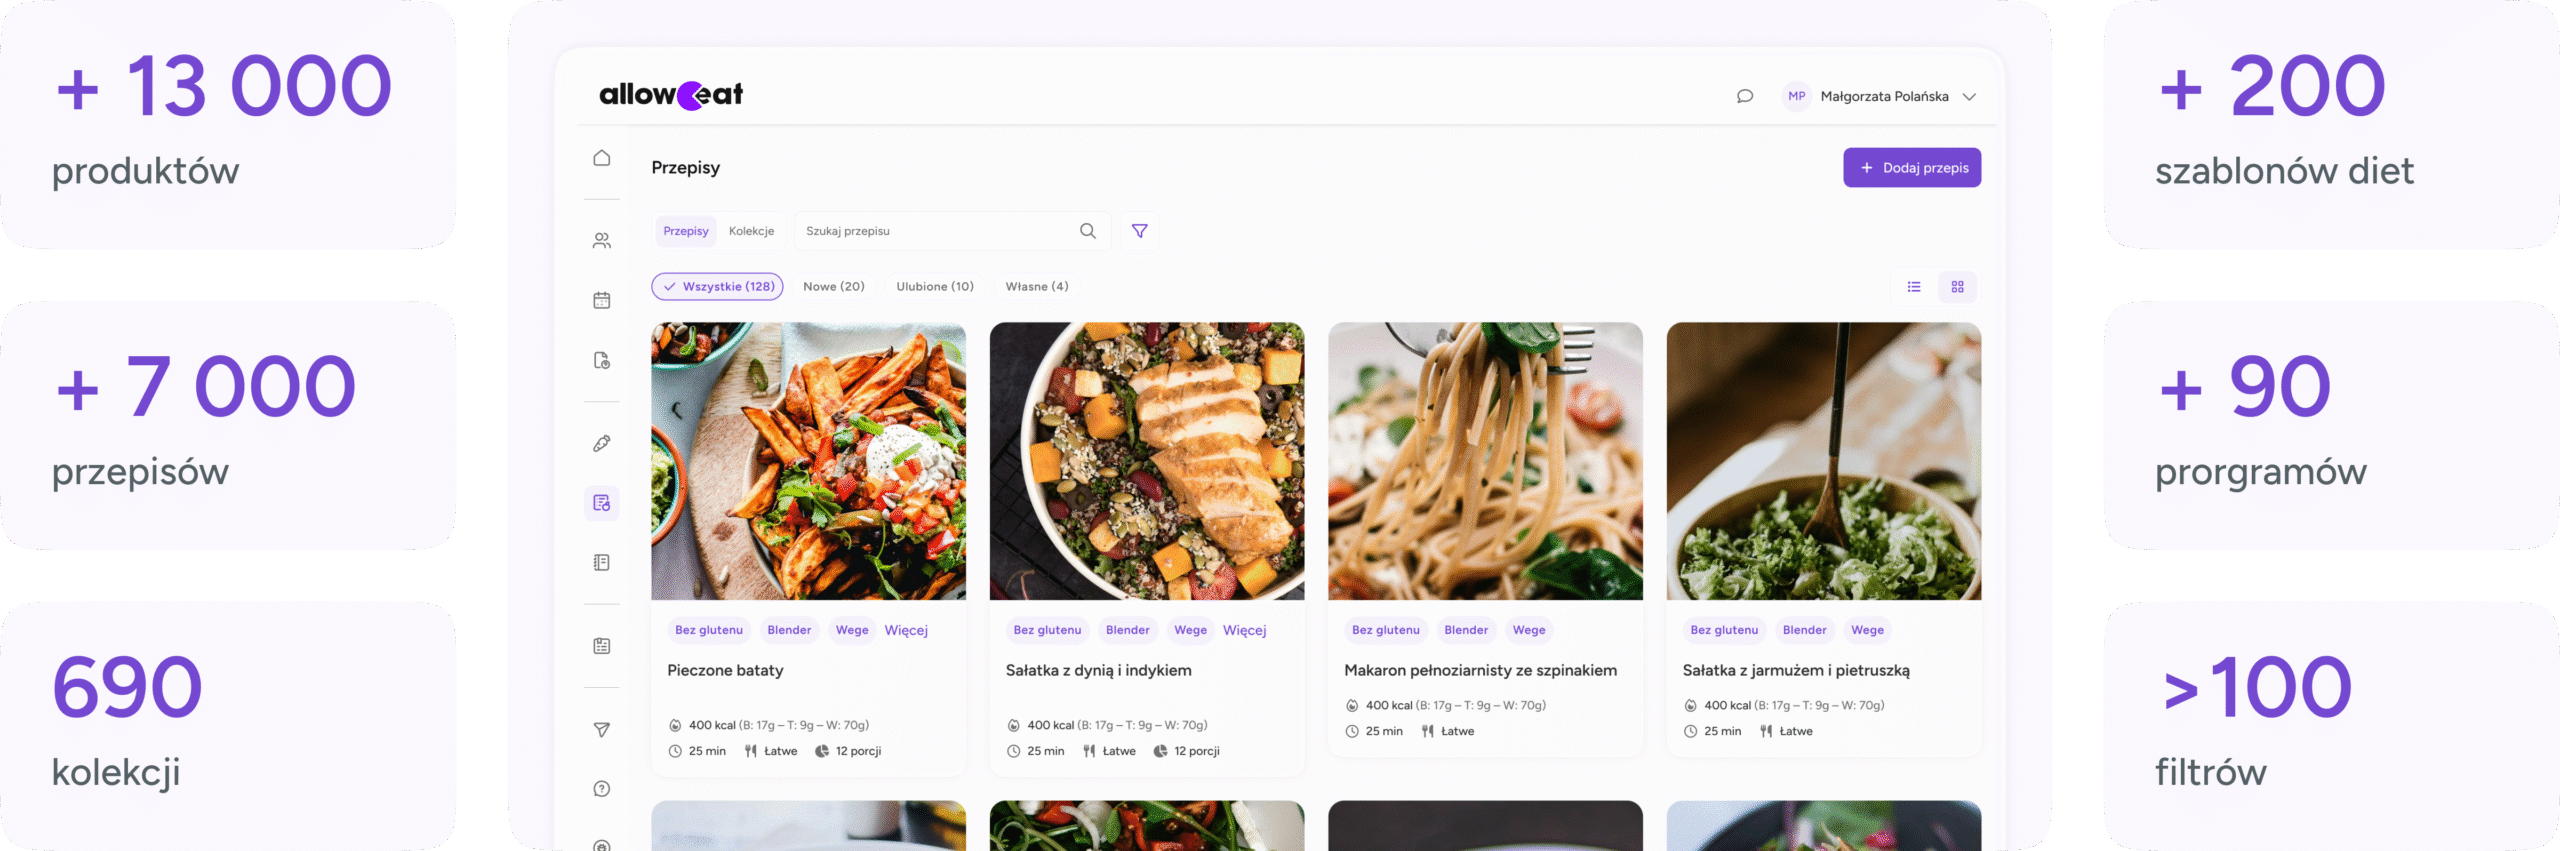2560x851 pixels.
Task: Click the allow eat logo
Action: click(671, 95)
